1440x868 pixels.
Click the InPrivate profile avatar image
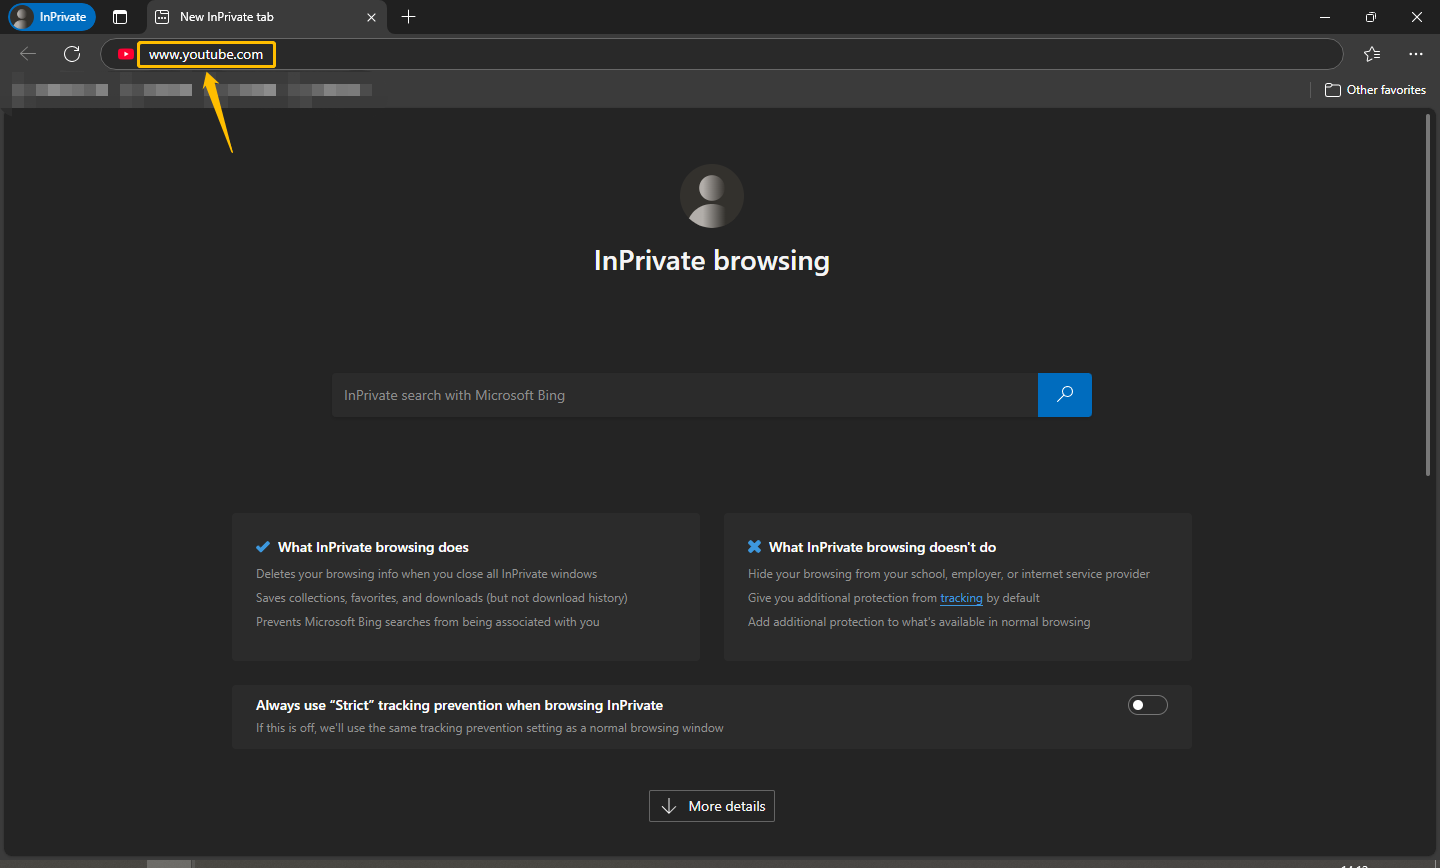click(712, 196)
